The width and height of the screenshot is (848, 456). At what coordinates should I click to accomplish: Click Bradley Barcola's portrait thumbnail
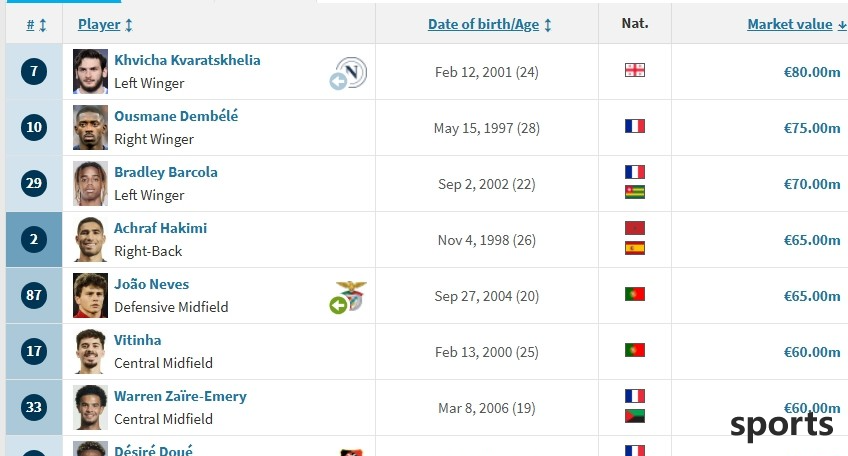[x=90, y=183]
